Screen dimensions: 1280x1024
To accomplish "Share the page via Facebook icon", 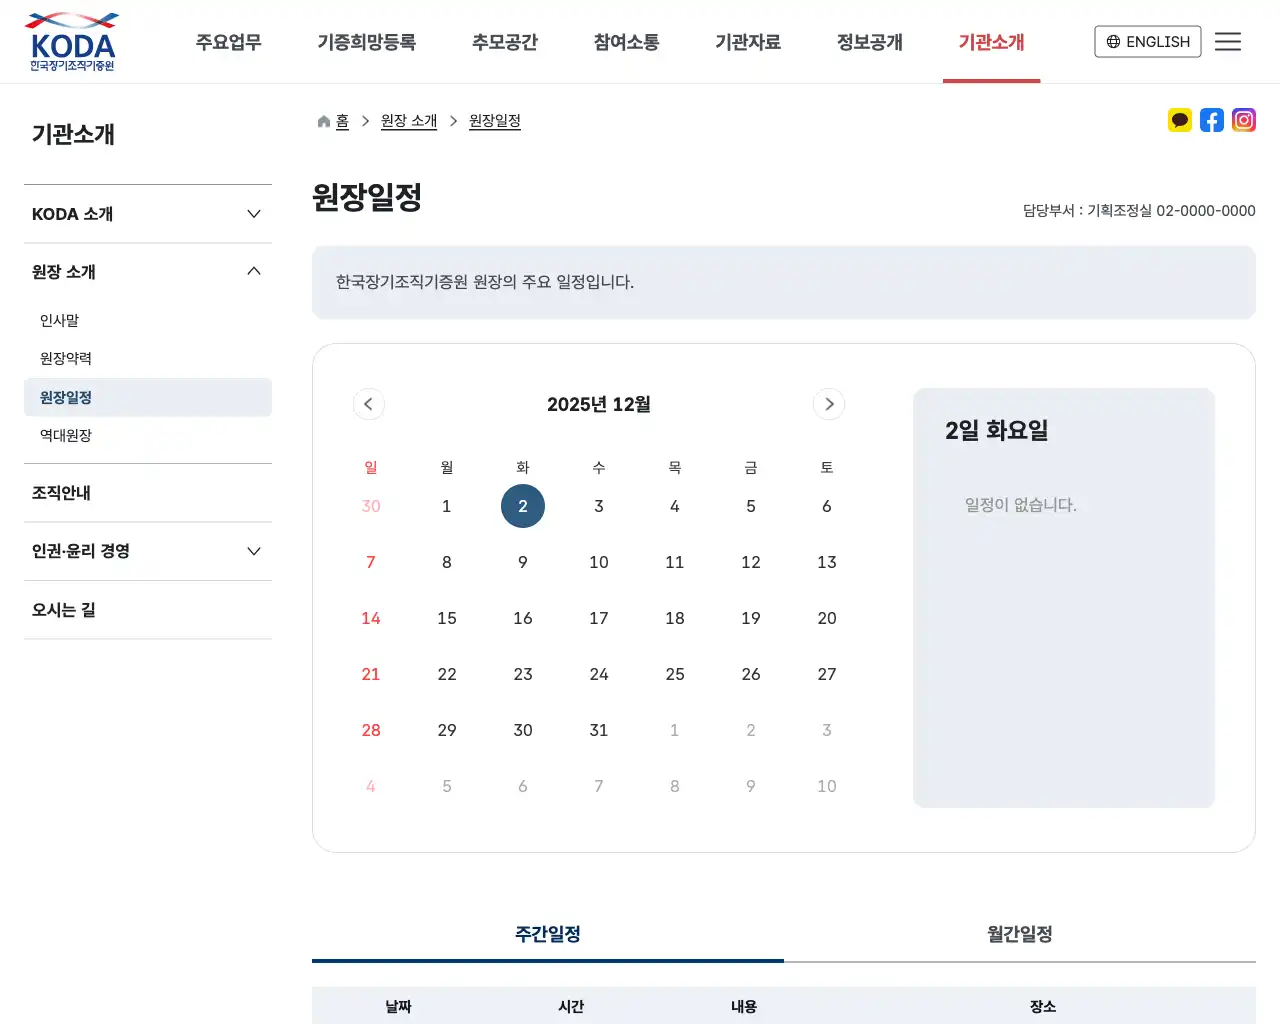I will tap(1211, 120).
